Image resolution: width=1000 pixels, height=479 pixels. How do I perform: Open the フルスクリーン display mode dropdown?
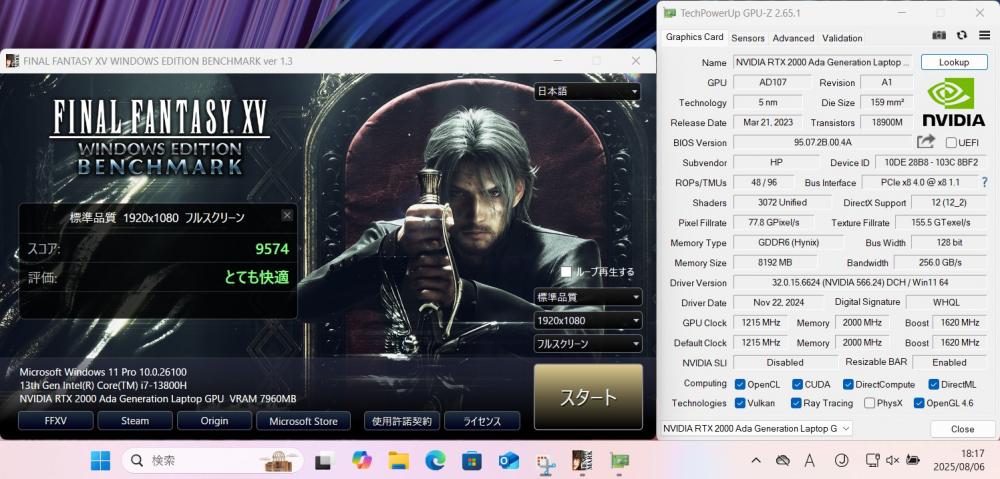coord(588,344)
